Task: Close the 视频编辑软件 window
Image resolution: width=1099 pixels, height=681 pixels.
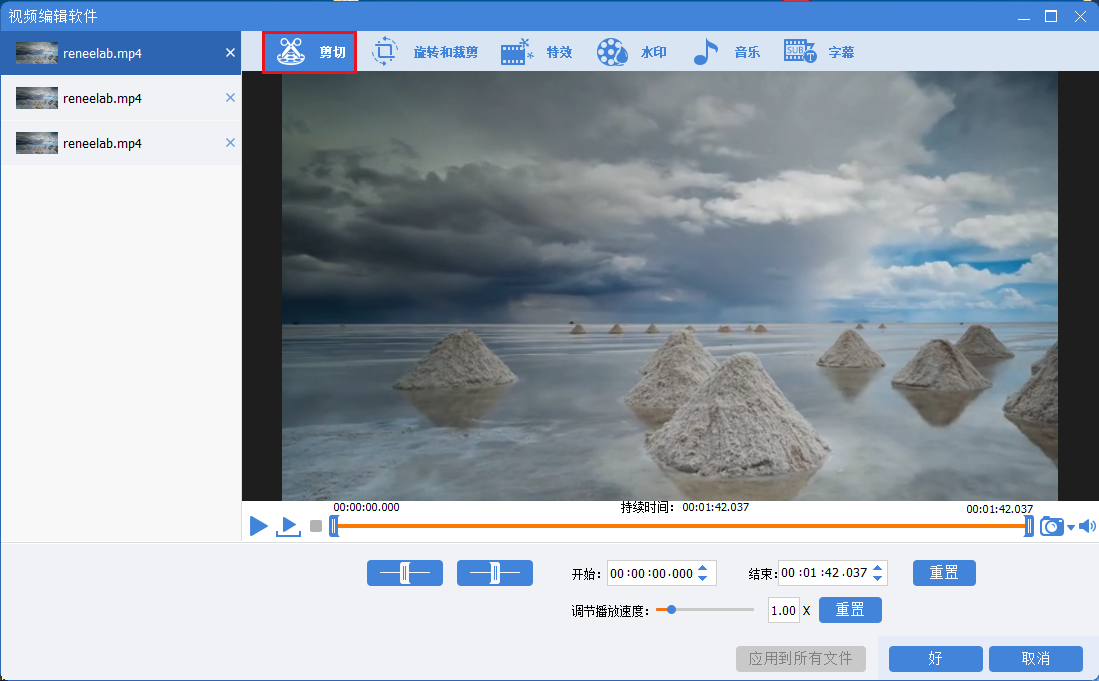Action: click(1080, 16)
